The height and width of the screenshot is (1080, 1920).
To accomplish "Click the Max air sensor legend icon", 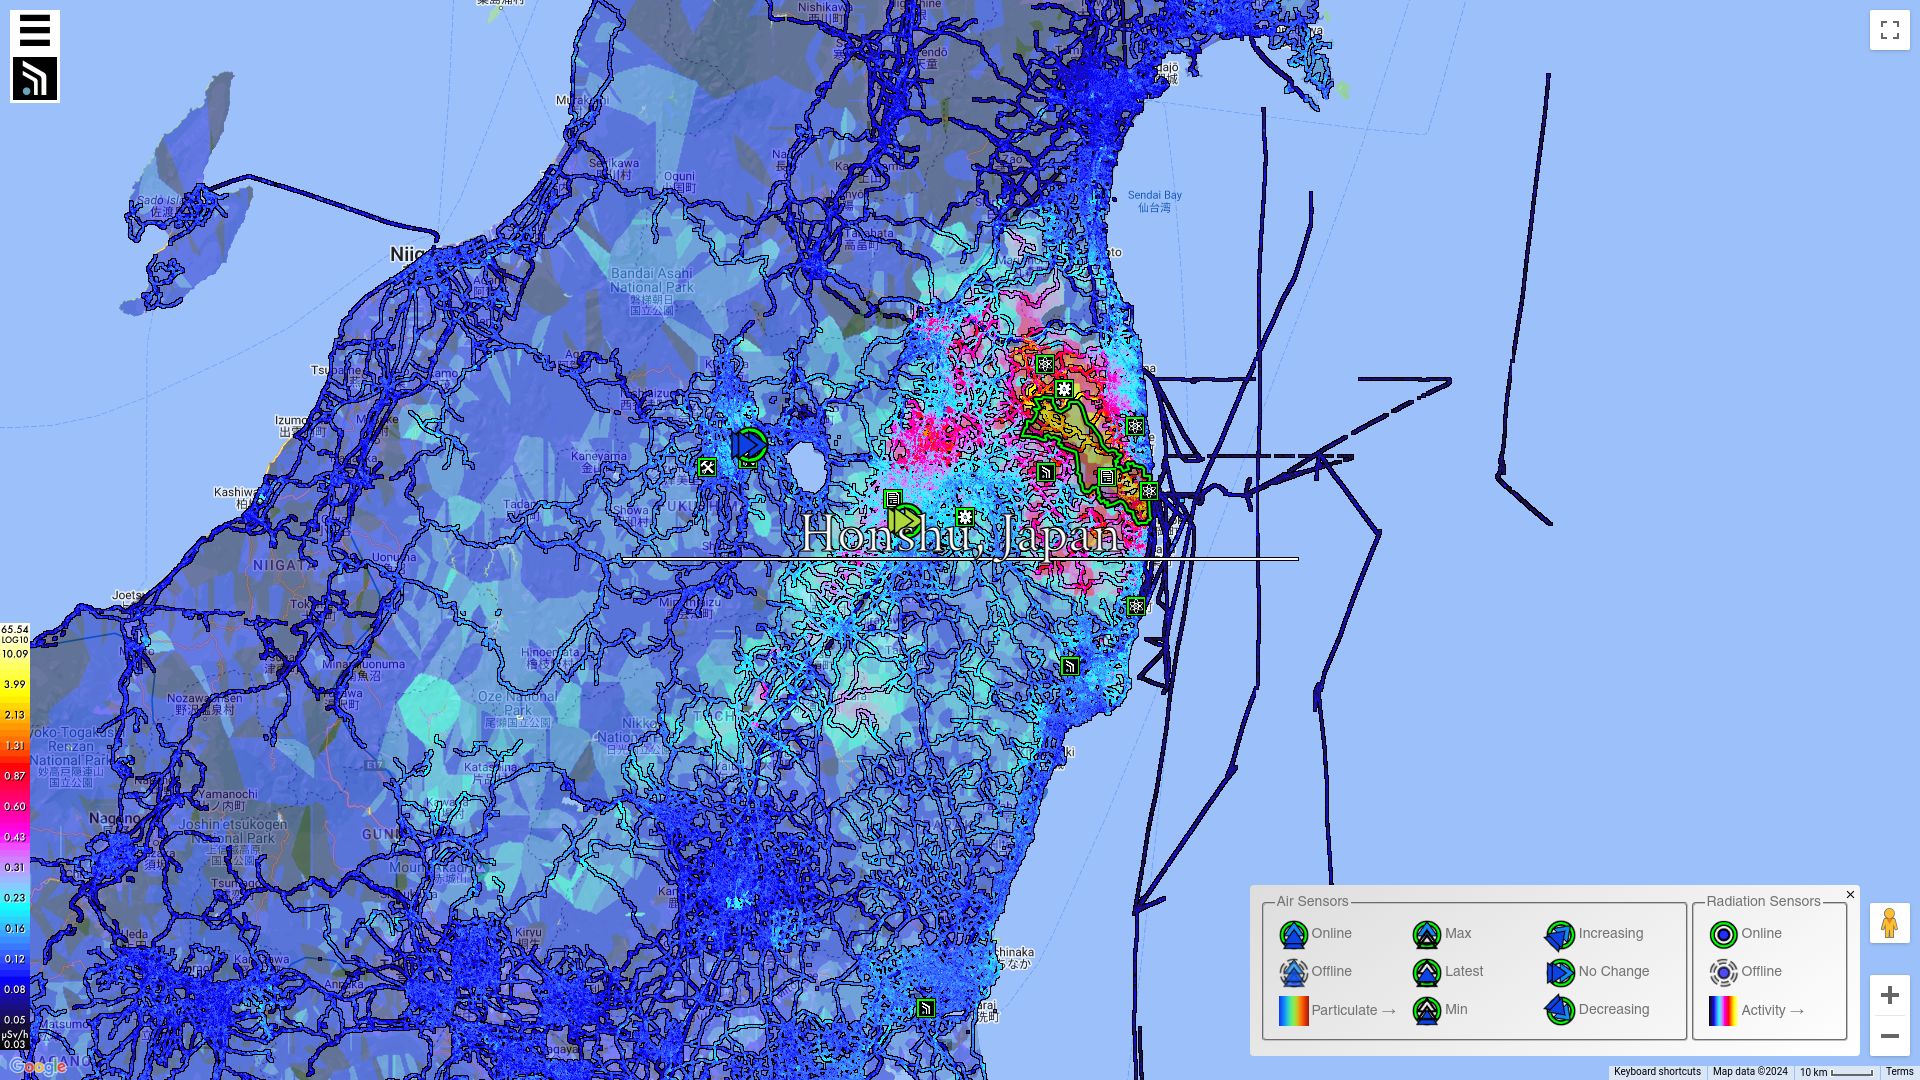I will point(1427,935).
